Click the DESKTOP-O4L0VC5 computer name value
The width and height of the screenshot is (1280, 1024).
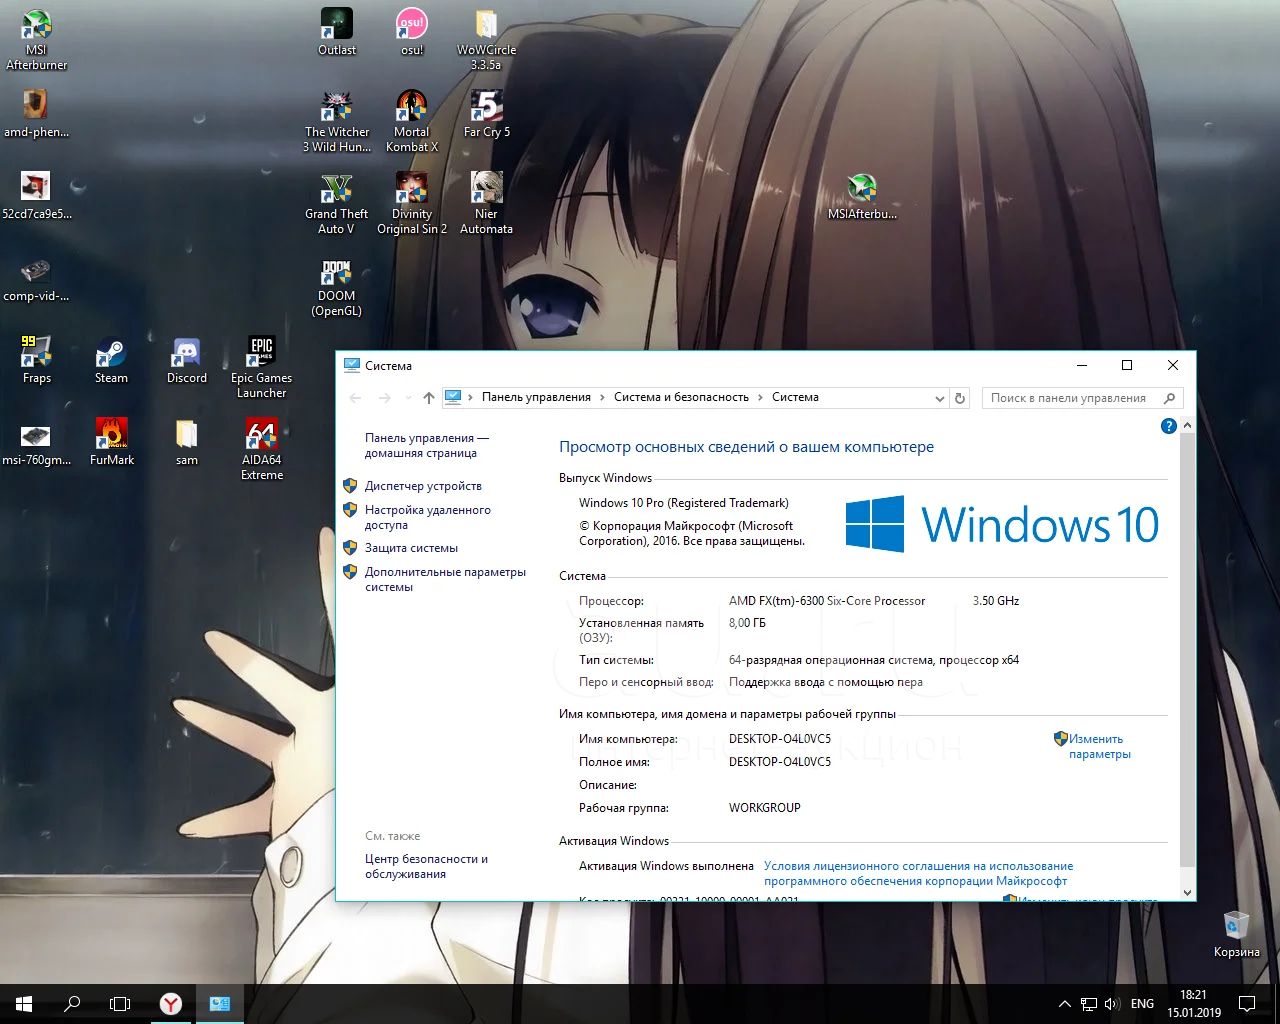pos(780,739)
